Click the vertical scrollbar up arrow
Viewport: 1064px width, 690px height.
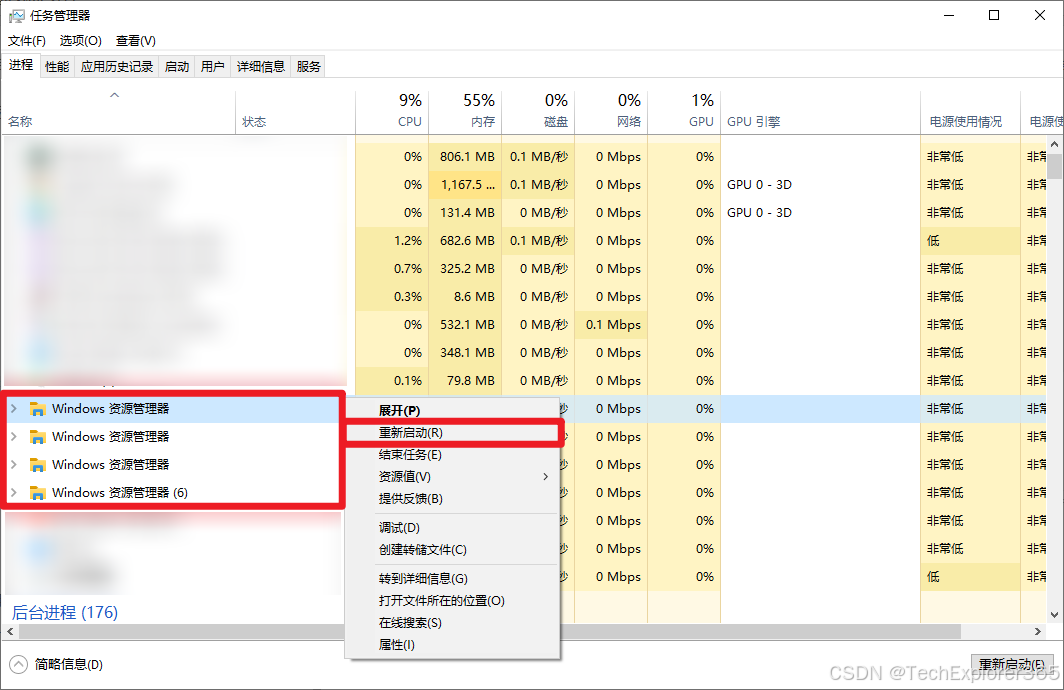point(1054,144)
